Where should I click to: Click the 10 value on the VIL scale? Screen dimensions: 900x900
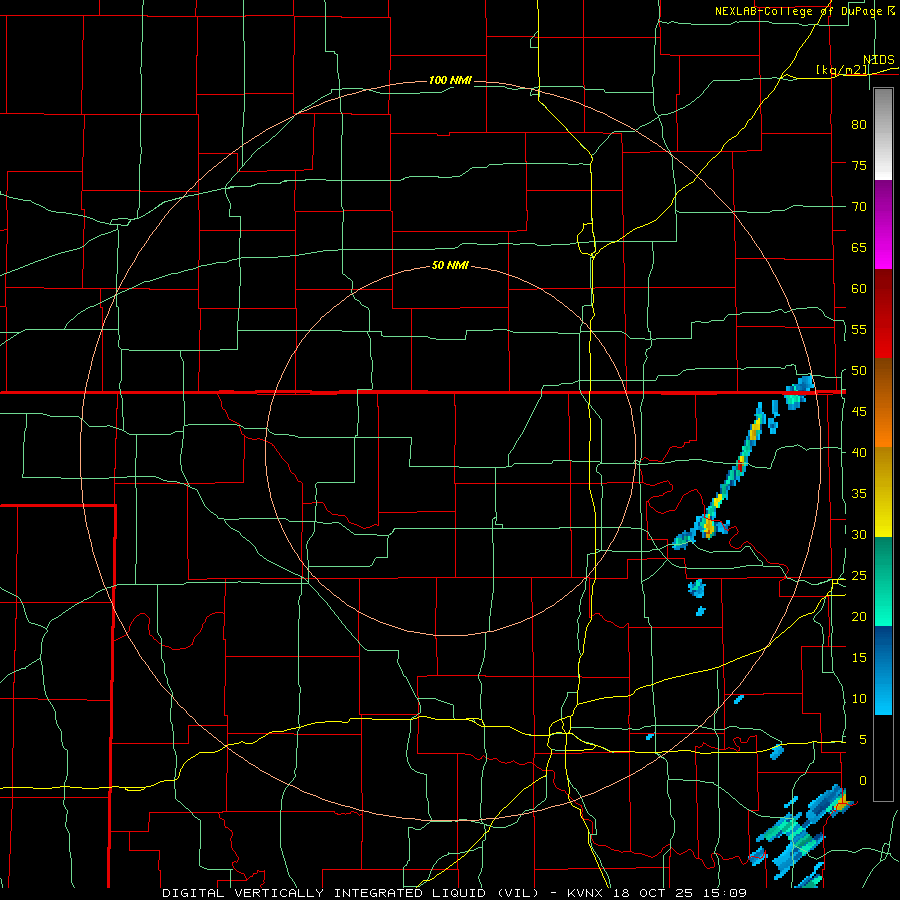click(859, 699)
